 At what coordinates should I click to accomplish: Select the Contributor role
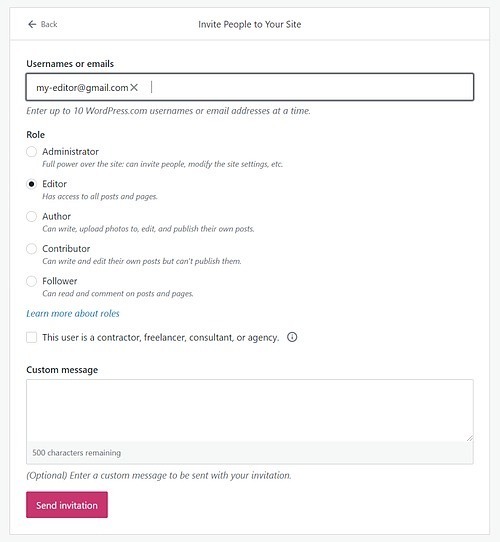point(31,249)
